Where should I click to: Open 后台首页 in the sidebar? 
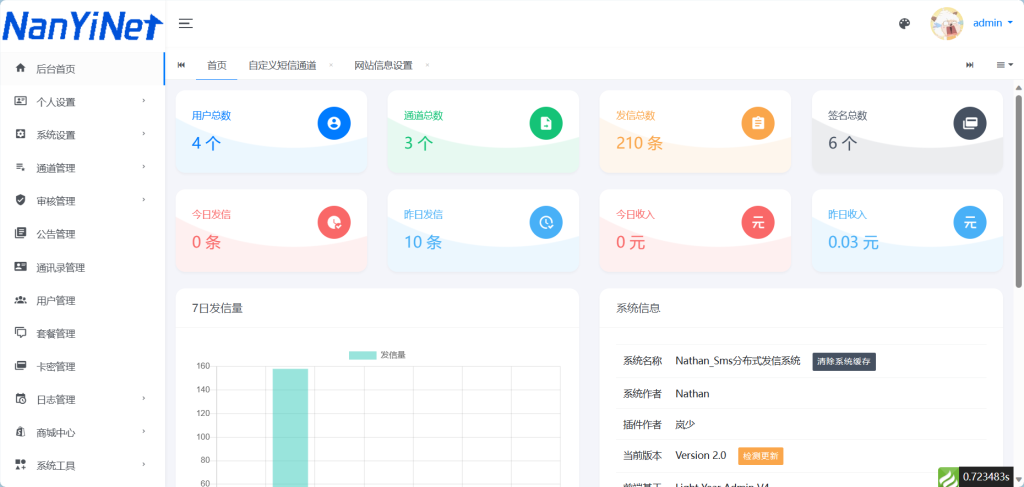click(x=82, y=69)
